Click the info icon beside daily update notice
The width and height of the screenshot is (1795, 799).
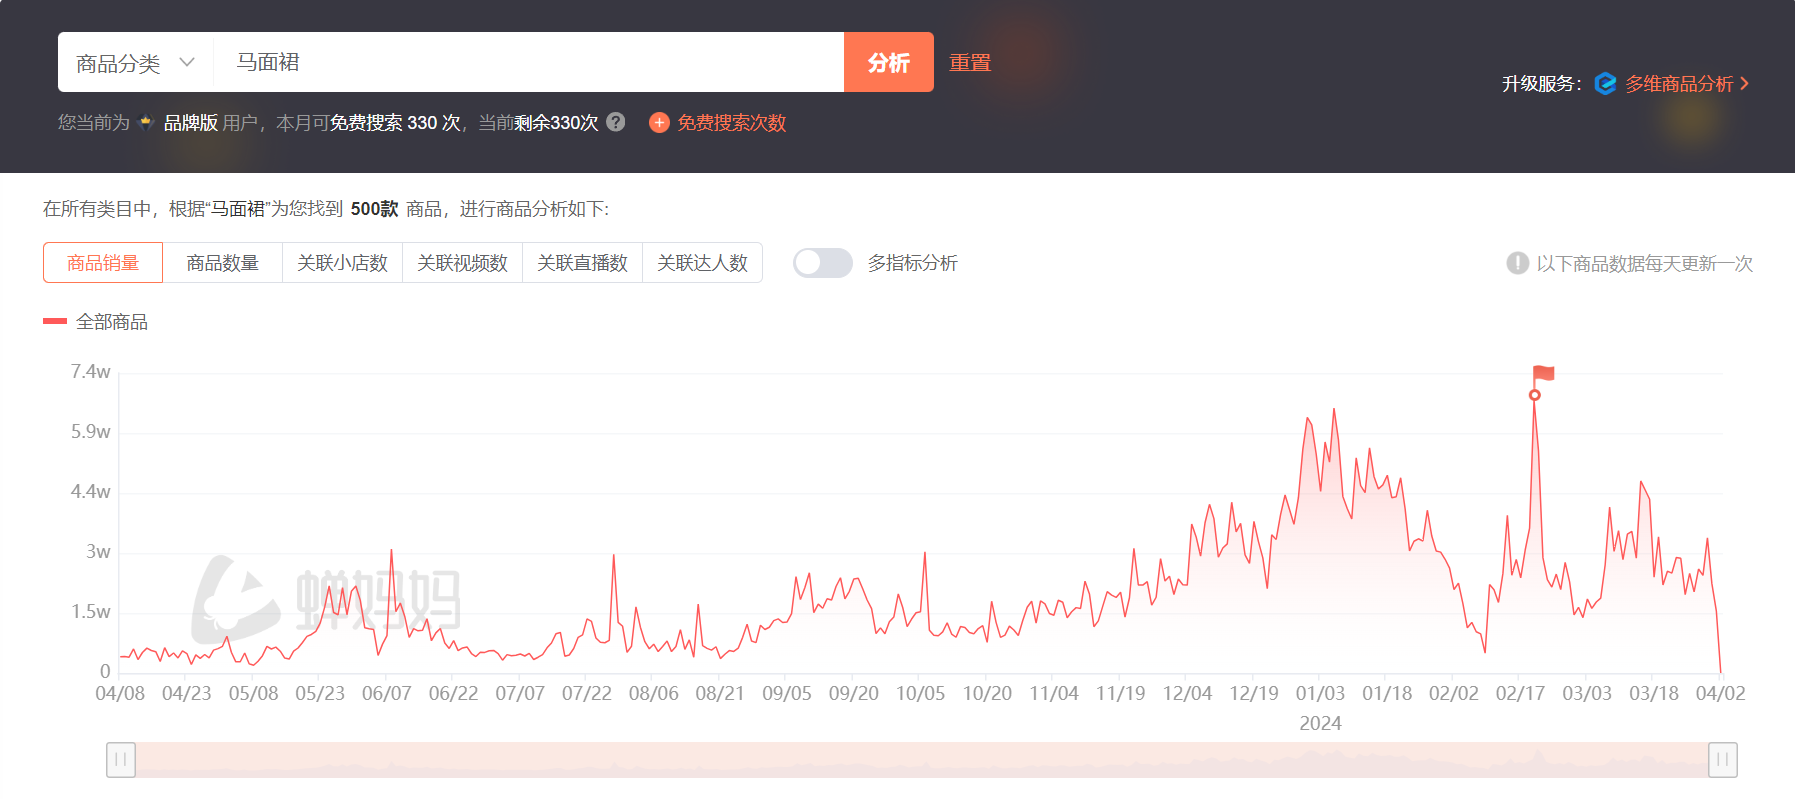tap(1517, 263)
